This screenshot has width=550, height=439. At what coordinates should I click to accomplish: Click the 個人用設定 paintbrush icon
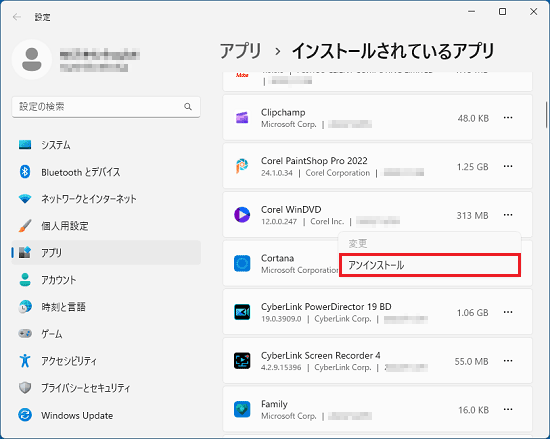click(25, 226)
